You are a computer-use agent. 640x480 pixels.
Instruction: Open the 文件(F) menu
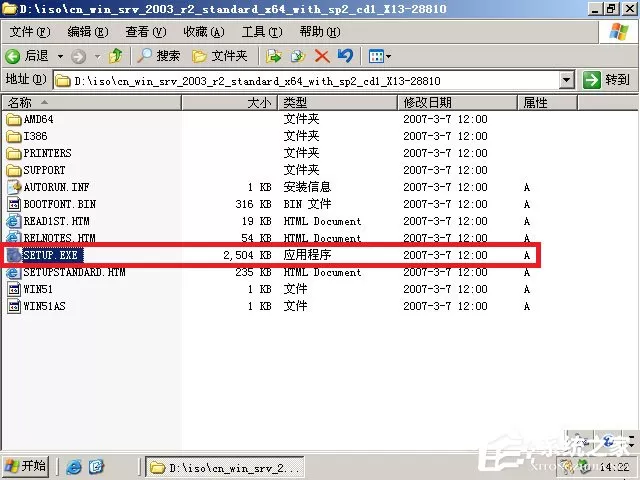click(30, 31)
